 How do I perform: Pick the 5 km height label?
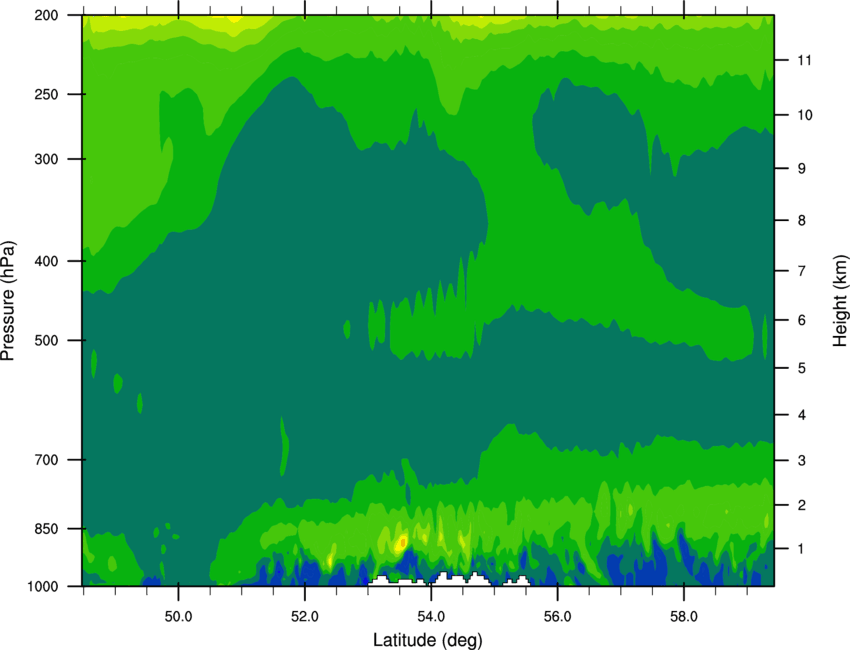click(x=802, y=369)
